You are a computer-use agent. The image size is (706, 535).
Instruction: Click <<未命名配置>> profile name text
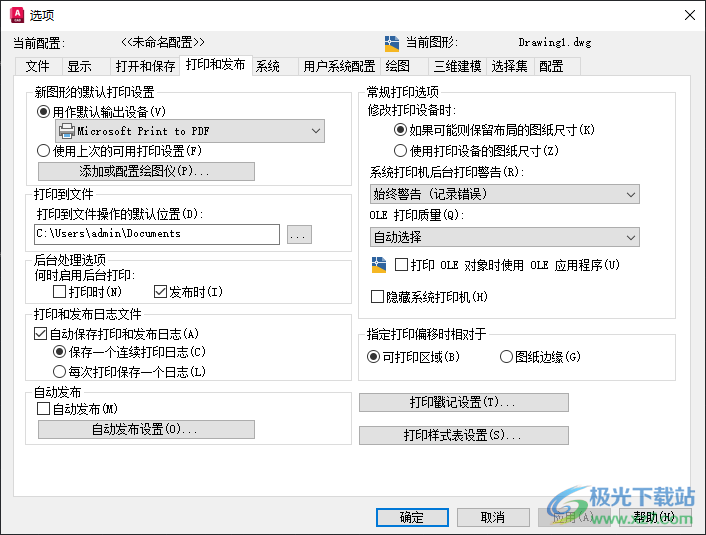coord(163,43)
